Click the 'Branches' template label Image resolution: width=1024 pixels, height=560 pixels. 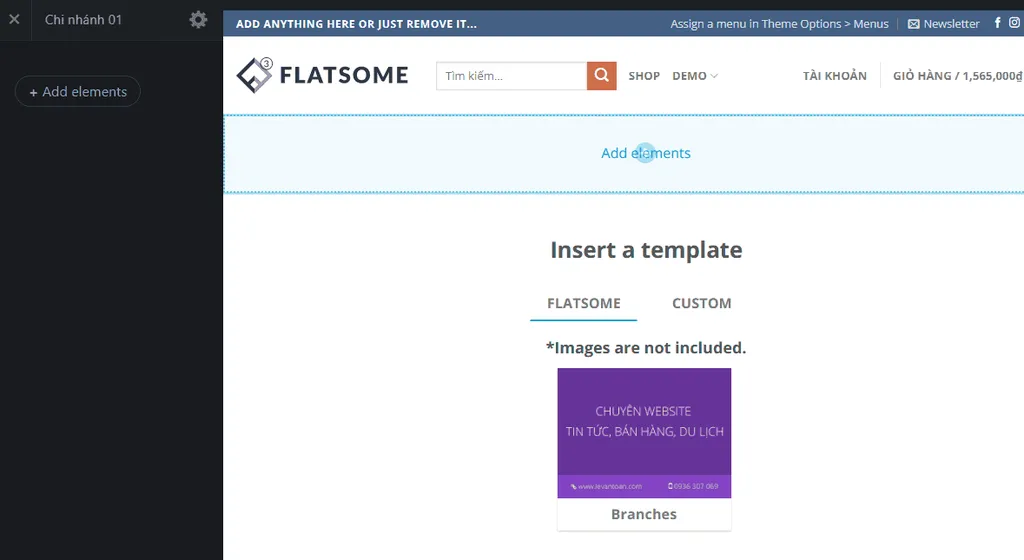644,514
